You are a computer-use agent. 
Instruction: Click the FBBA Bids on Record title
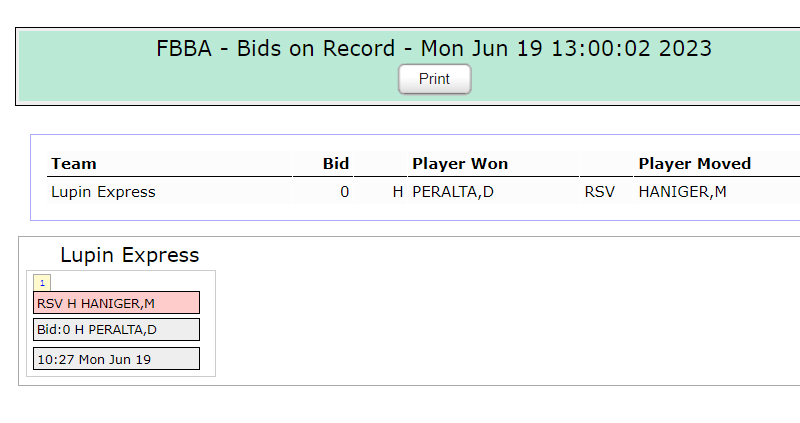click(434, 48)
